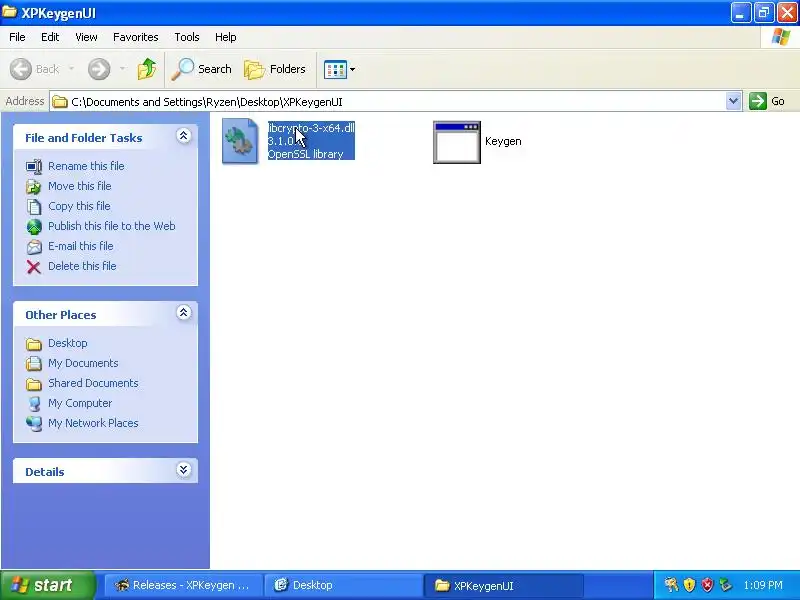
Task: Open My Documents in Other Places
Action: tap(83, 363)
